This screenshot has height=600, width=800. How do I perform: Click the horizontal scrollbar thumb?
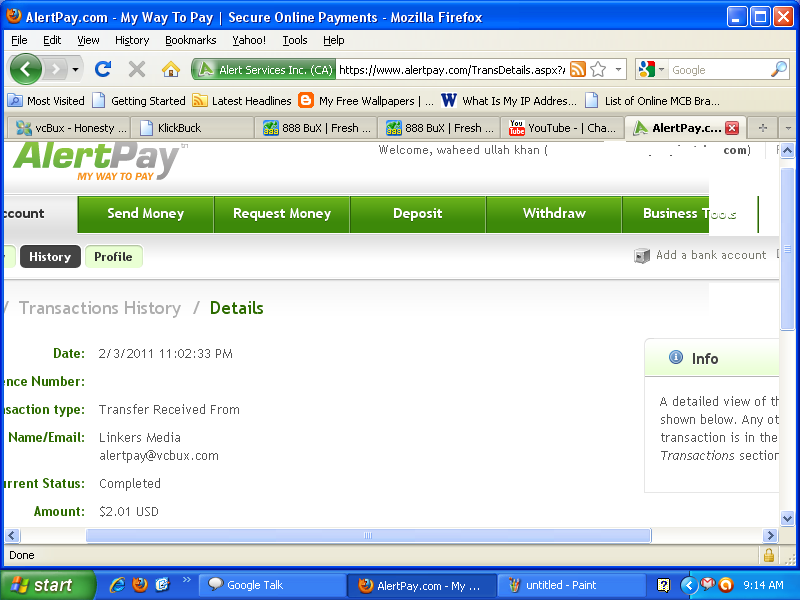(368, 535)
